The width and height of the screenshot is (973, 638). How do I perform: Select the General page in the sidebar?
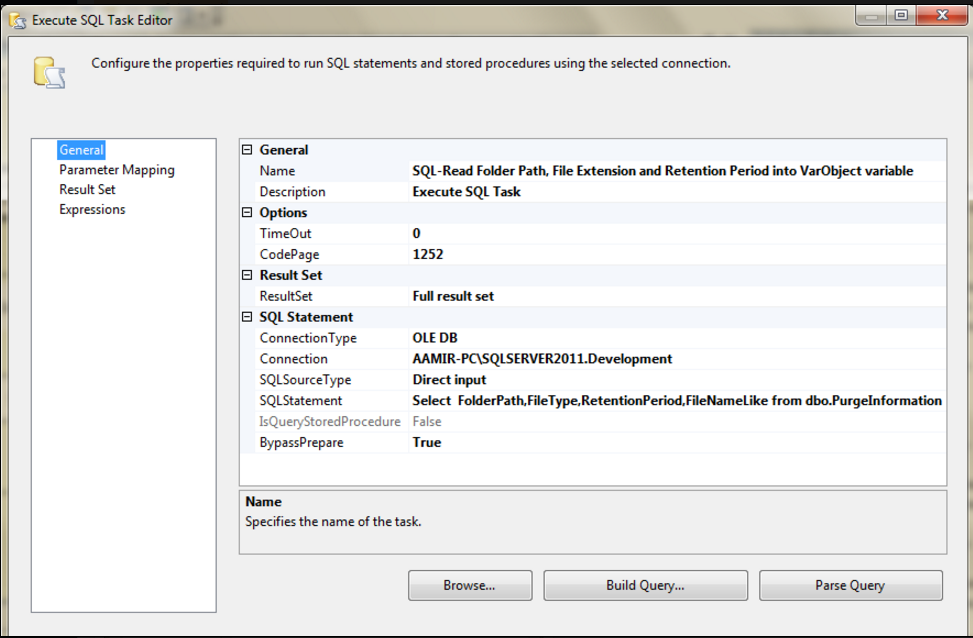(80, 149)
